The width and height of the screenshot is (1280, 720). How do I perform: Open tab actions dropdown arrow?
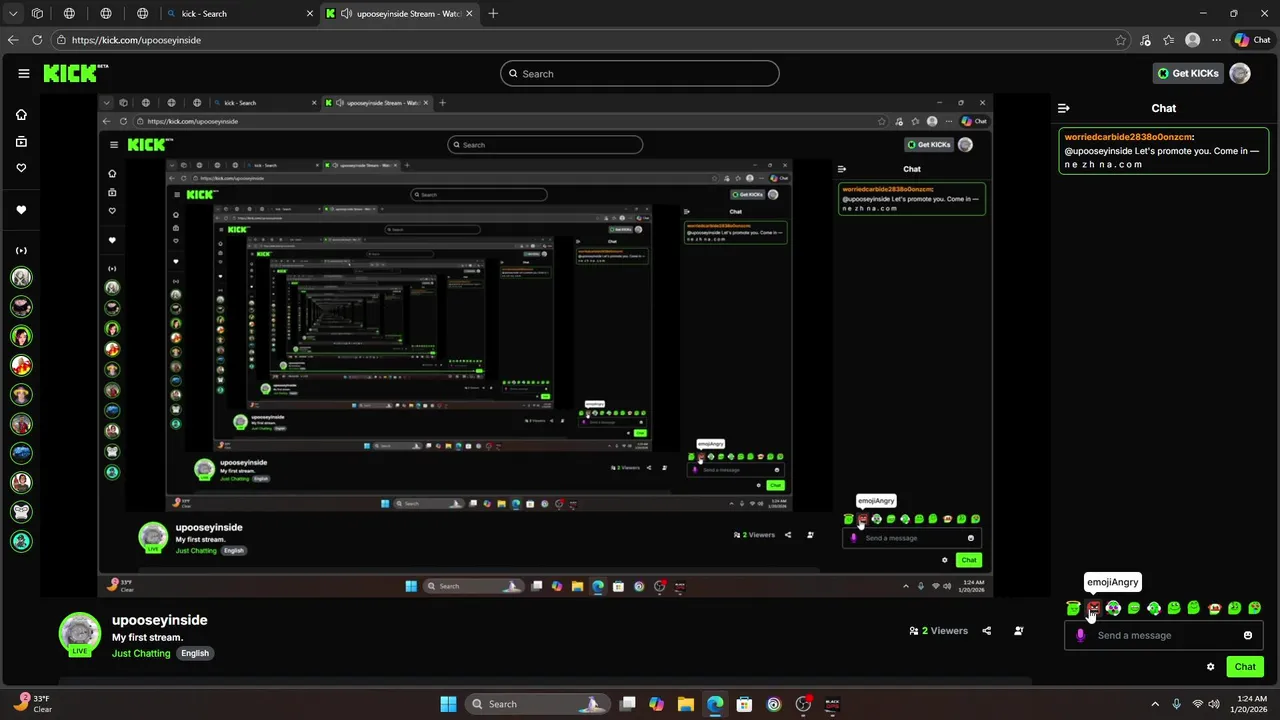coord(13,14)
